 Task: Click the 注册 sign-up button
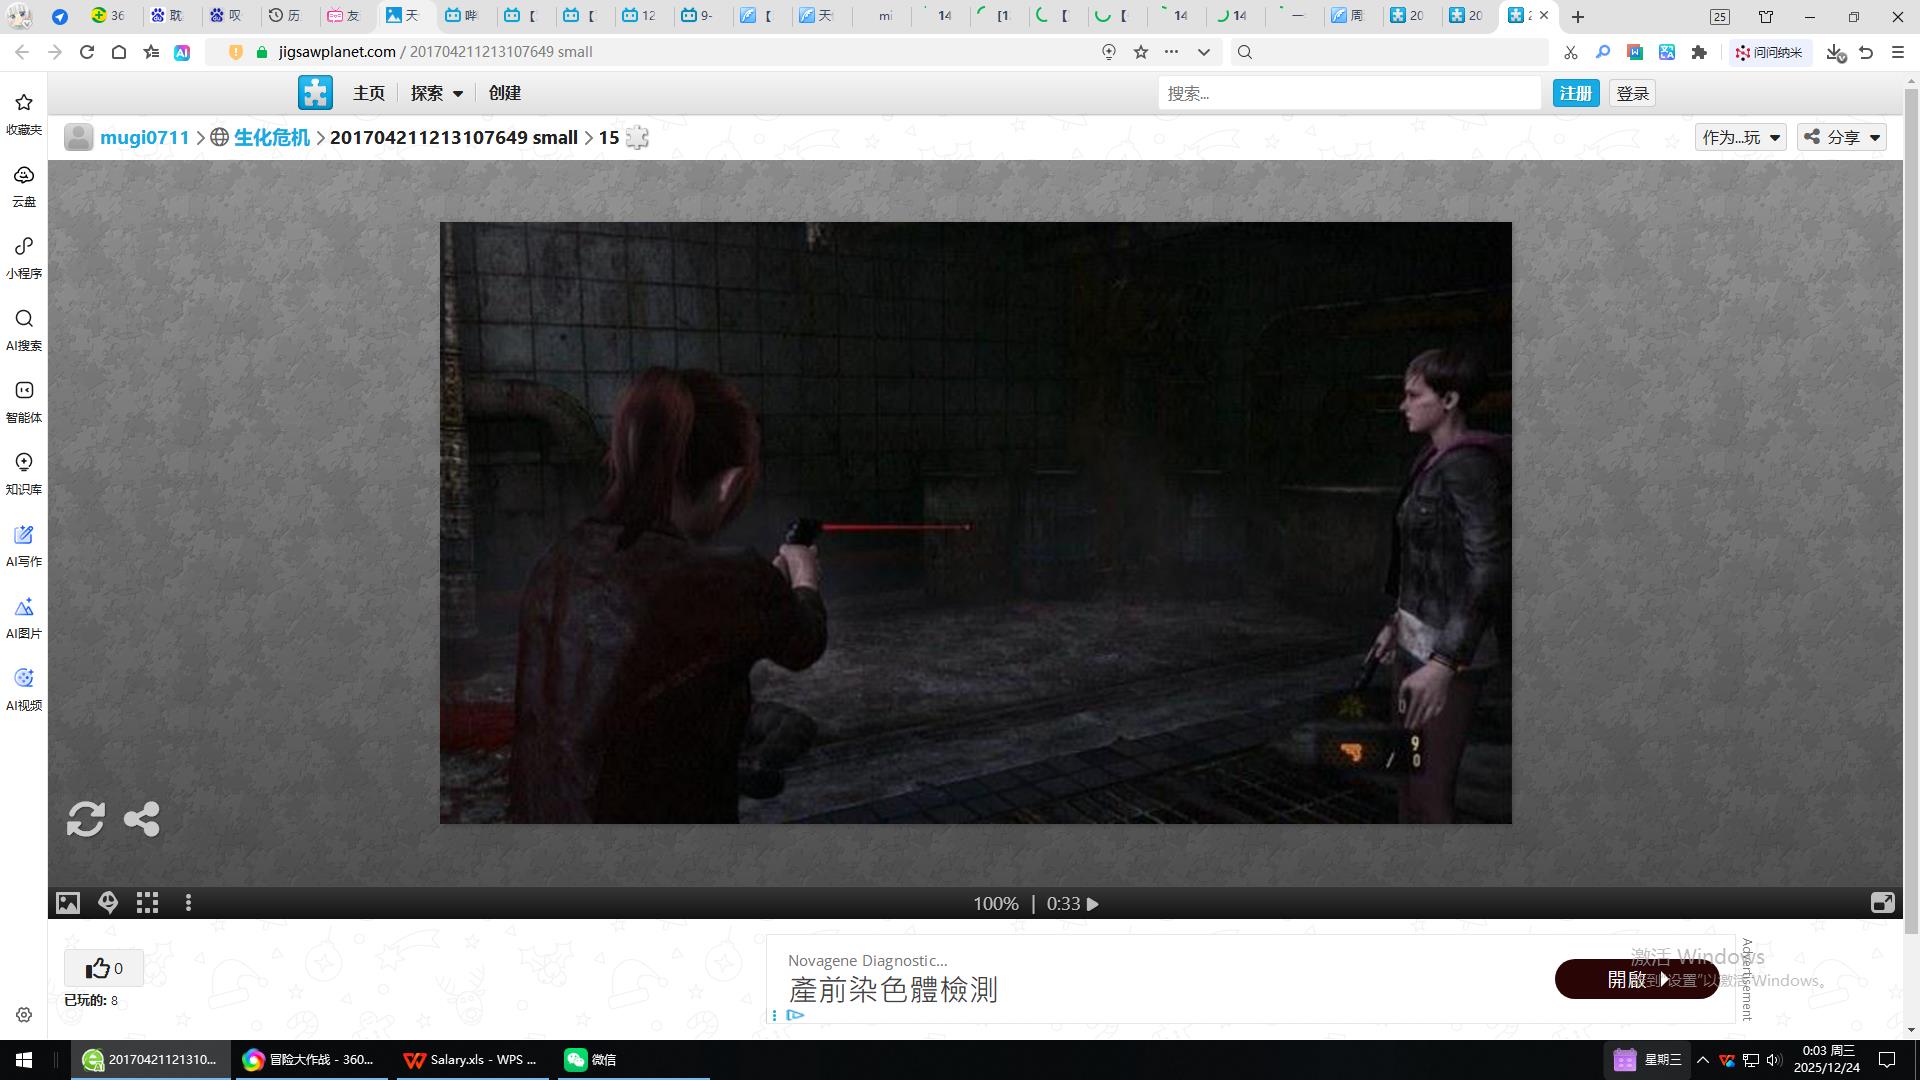pos(1575,93)
